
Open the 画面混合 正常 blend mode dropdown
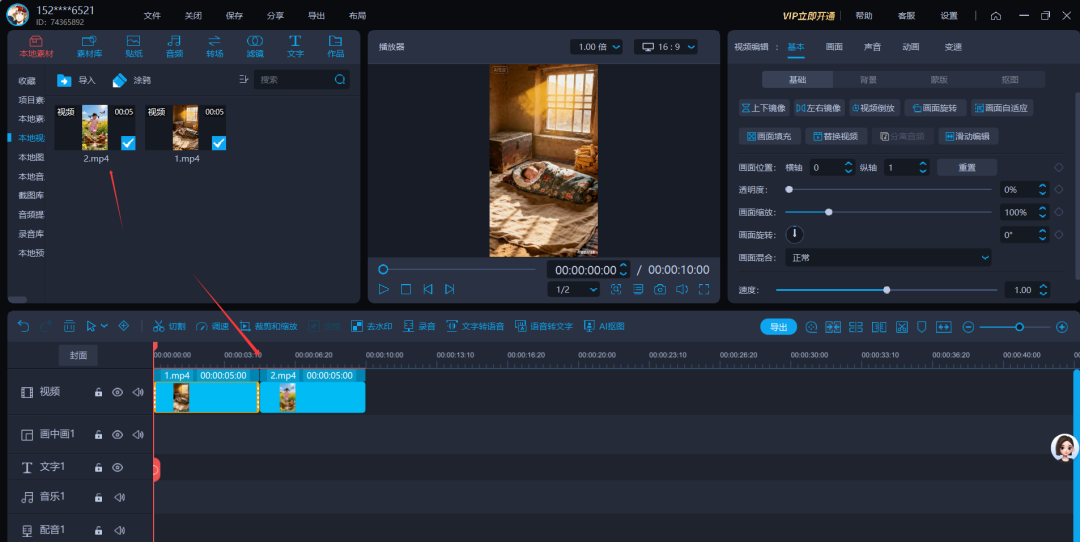pos(888,258)
